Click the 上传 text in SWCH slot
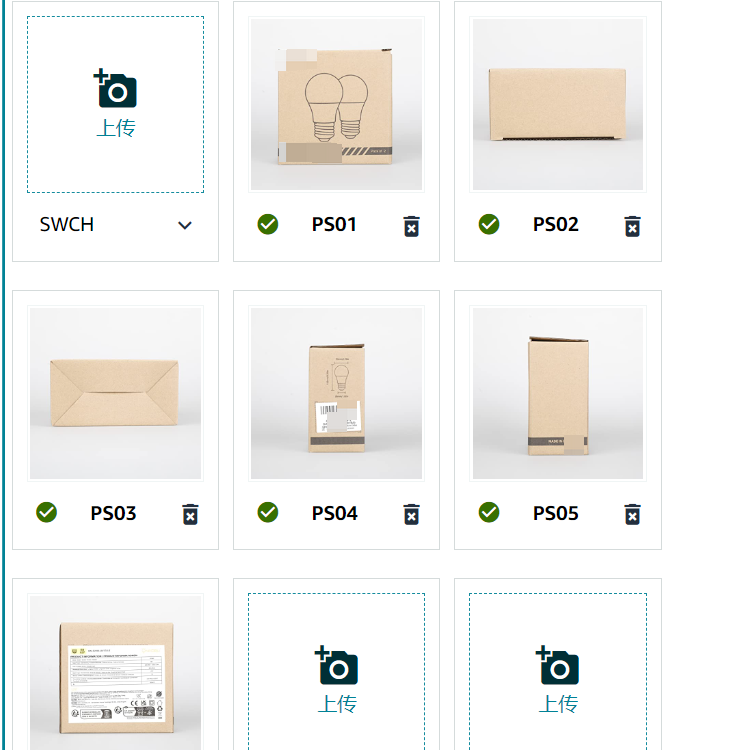 [x=116, y=128]
